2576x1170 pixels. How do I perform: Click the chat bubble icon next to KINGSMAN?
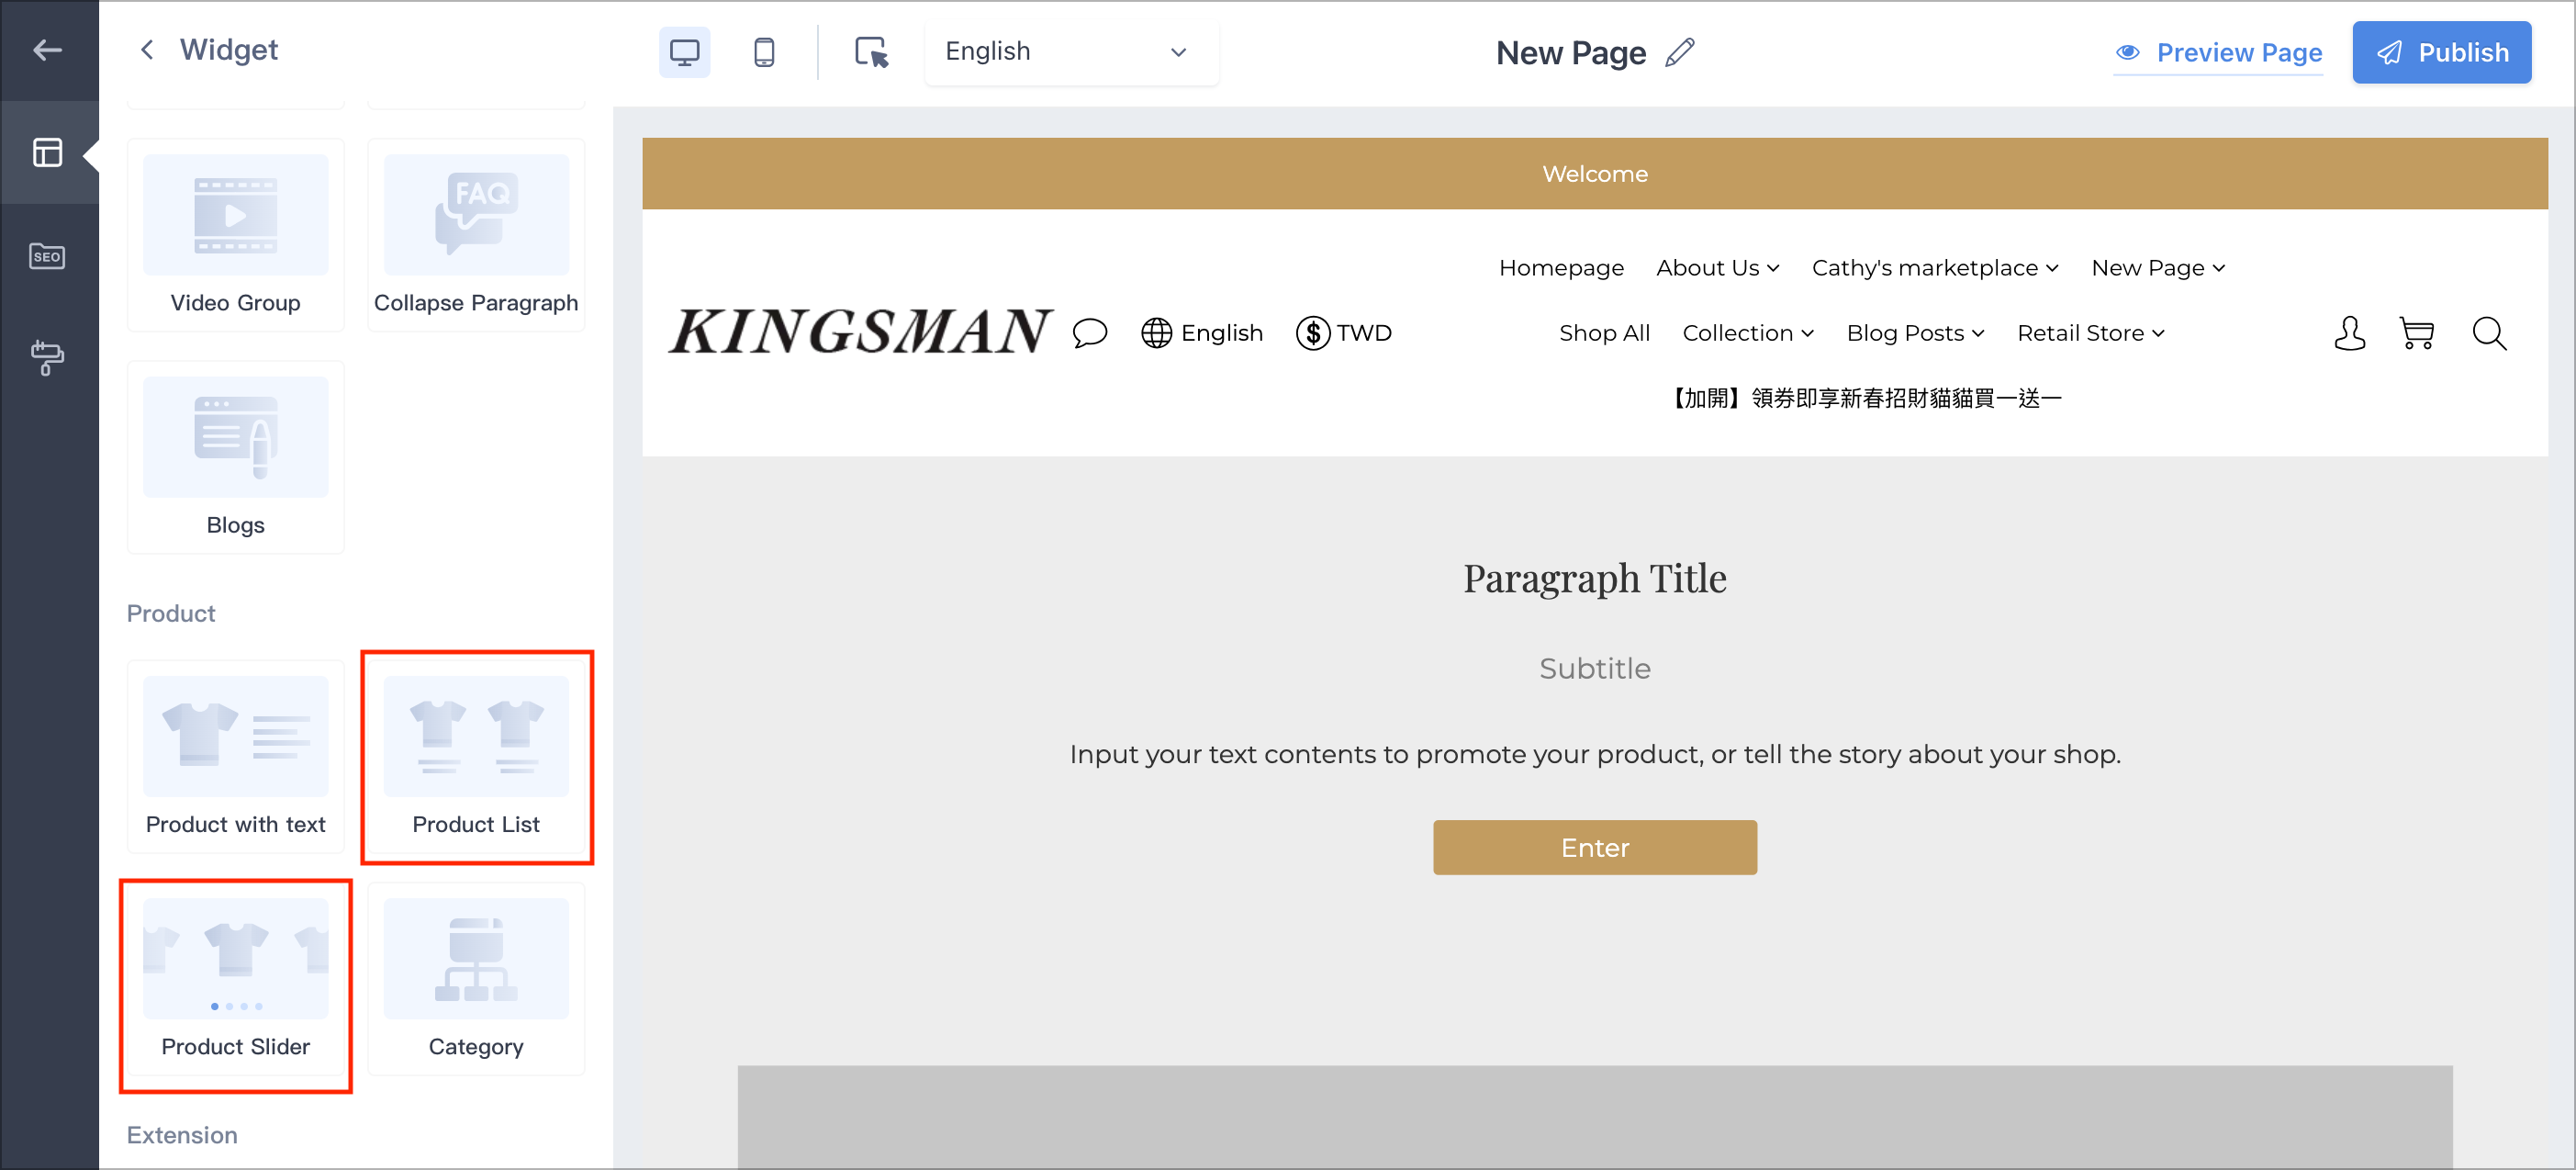tap(1090, 333)
